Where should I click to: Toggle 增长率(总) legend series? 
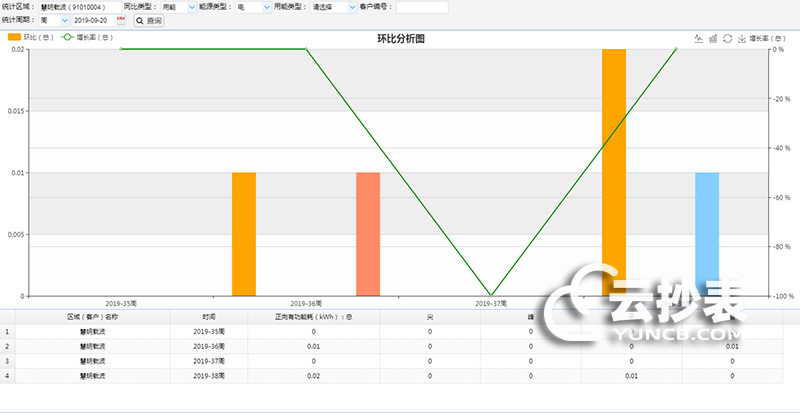tap(88, 37)
